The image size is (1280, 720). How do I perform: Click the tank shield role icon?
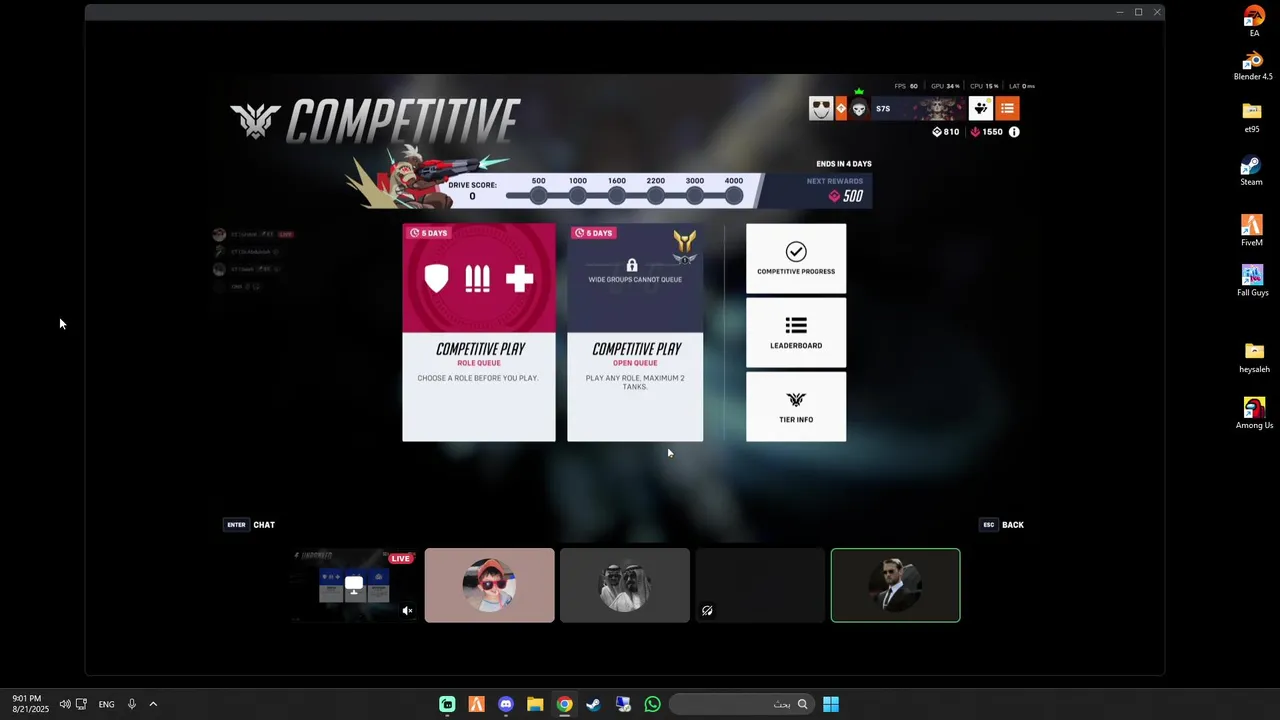[x=437, y=279]
